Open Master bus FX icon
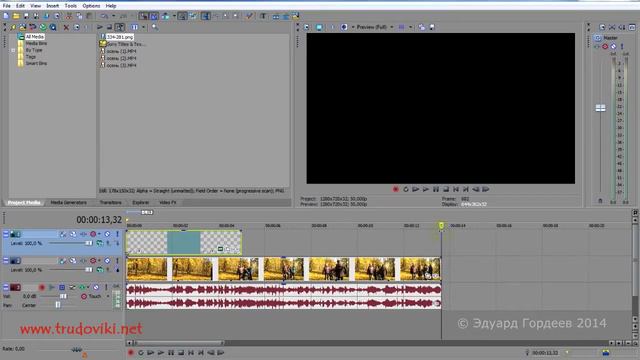The image size is (640, 360). click(597, 47)
